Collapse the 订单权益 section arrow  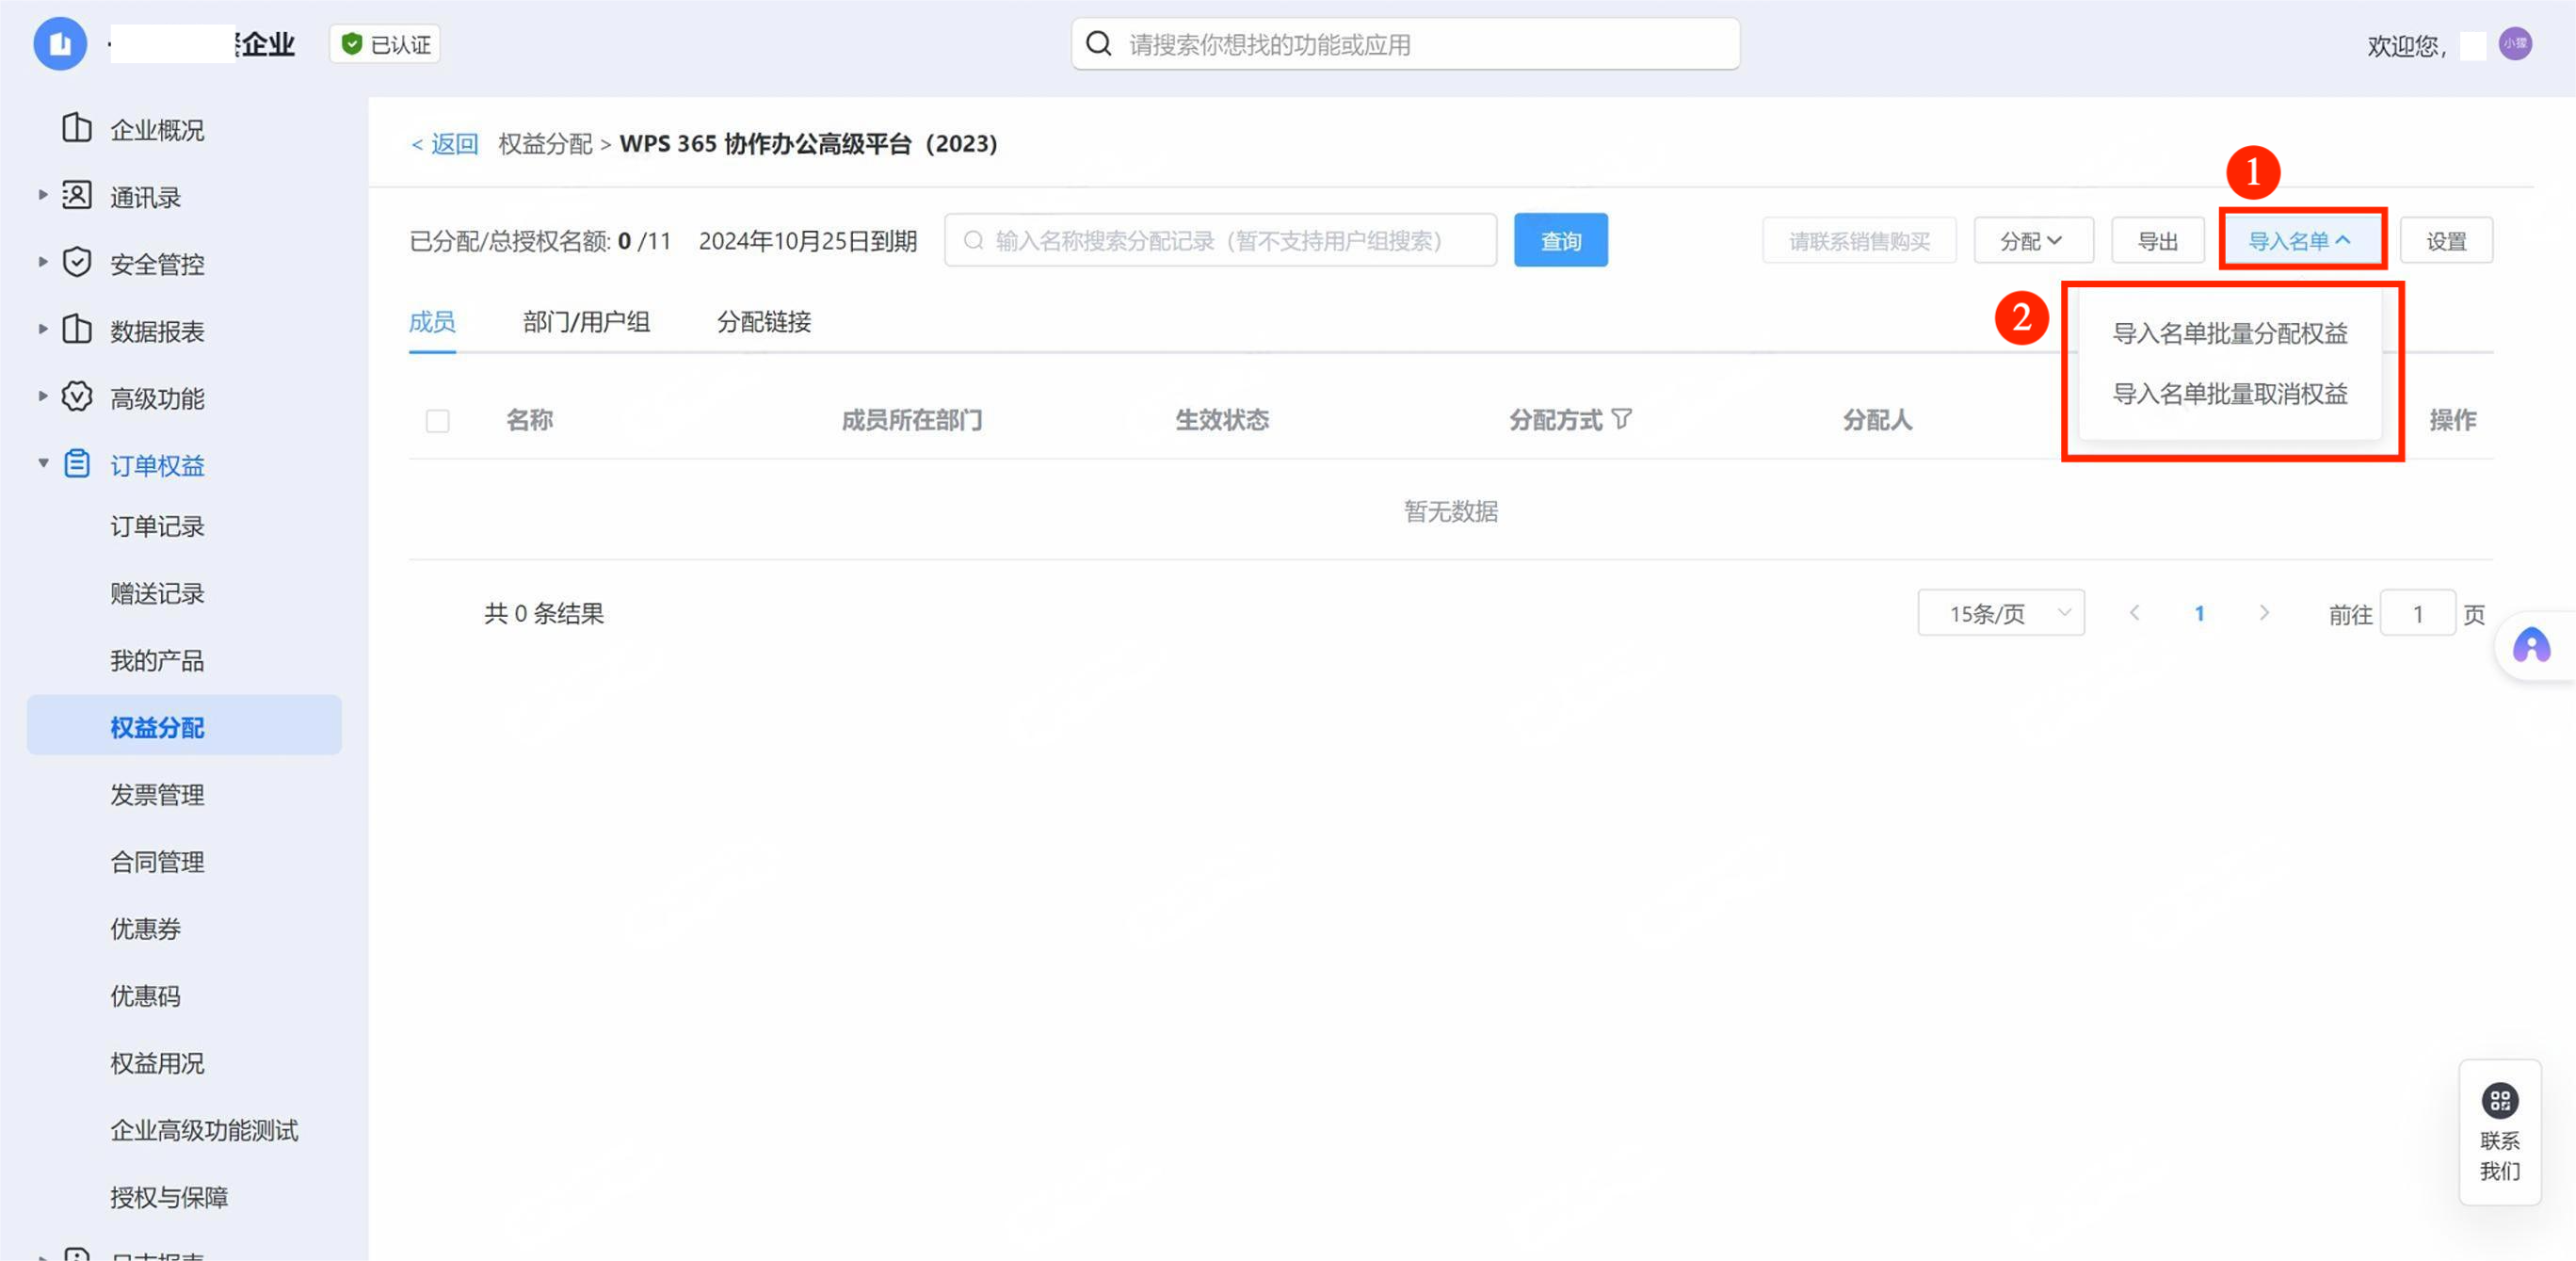pos(43,463)
